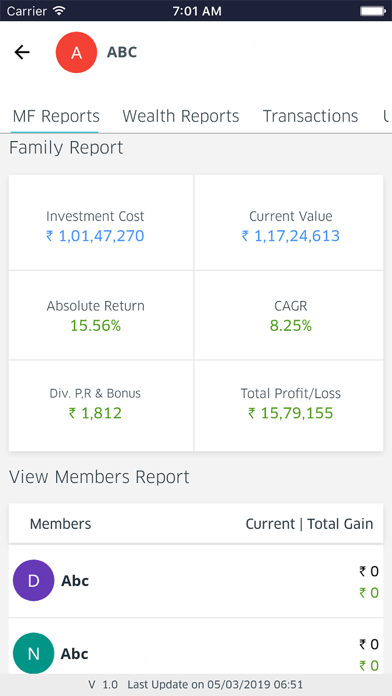Tap the partially visible tab after Transactions
The height and width of the screenshot is (696, 392).
pyautogui.click(x=387, y=116)
